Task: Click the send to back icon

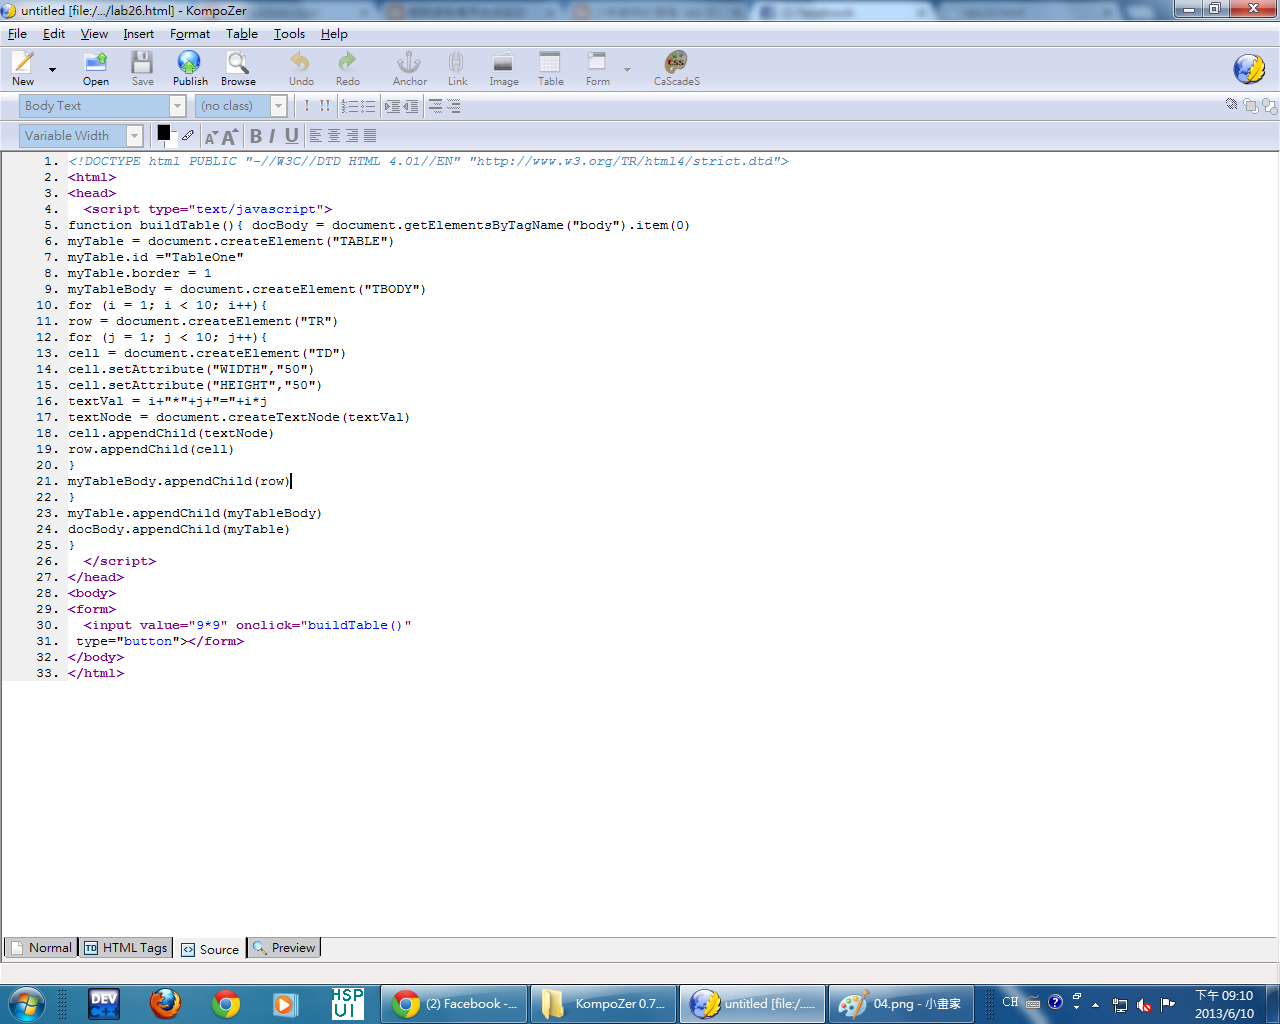Action: click(1269, 105)
